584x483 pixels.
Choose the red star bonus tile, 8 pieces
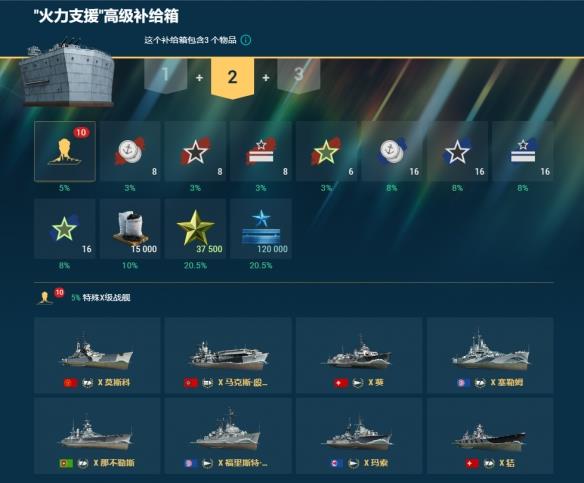click(x=196, y=151)
